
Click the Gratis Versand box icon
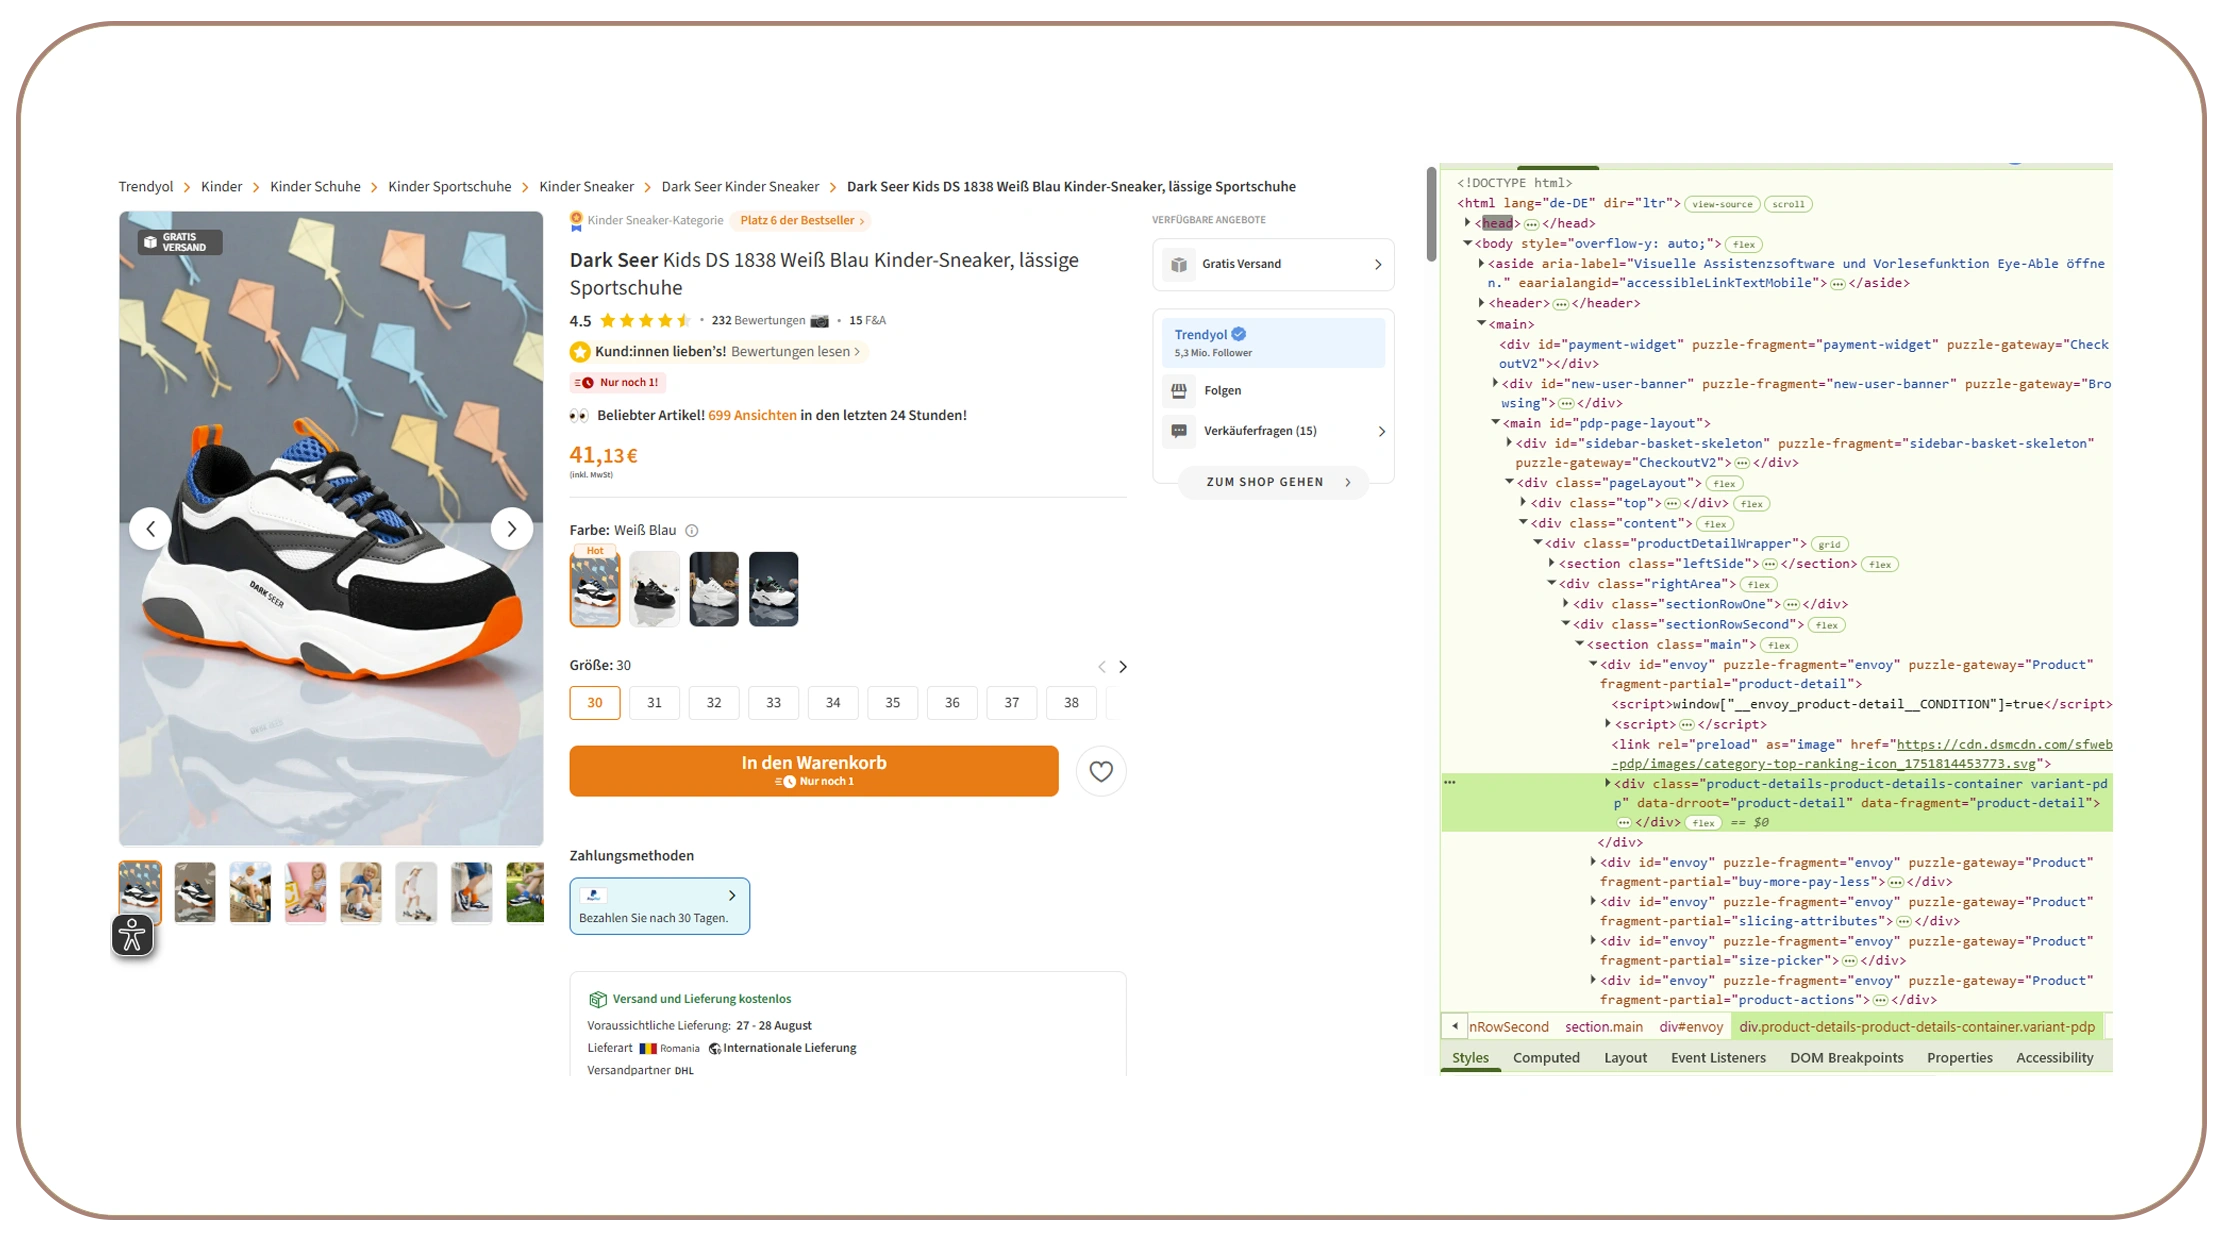point(1179,264)
